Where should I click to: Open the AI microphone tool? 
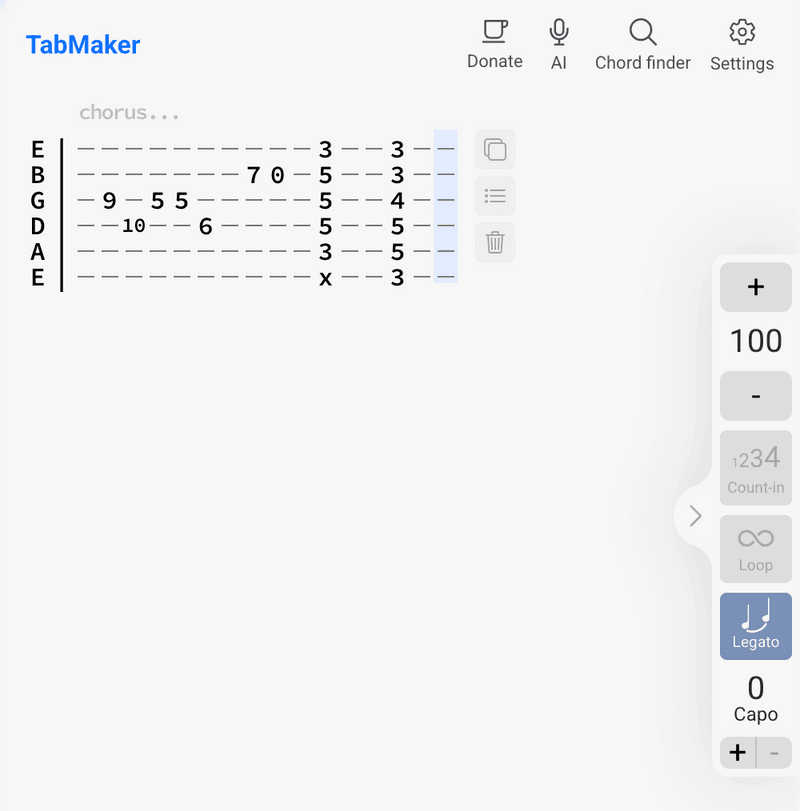[559, 44]
